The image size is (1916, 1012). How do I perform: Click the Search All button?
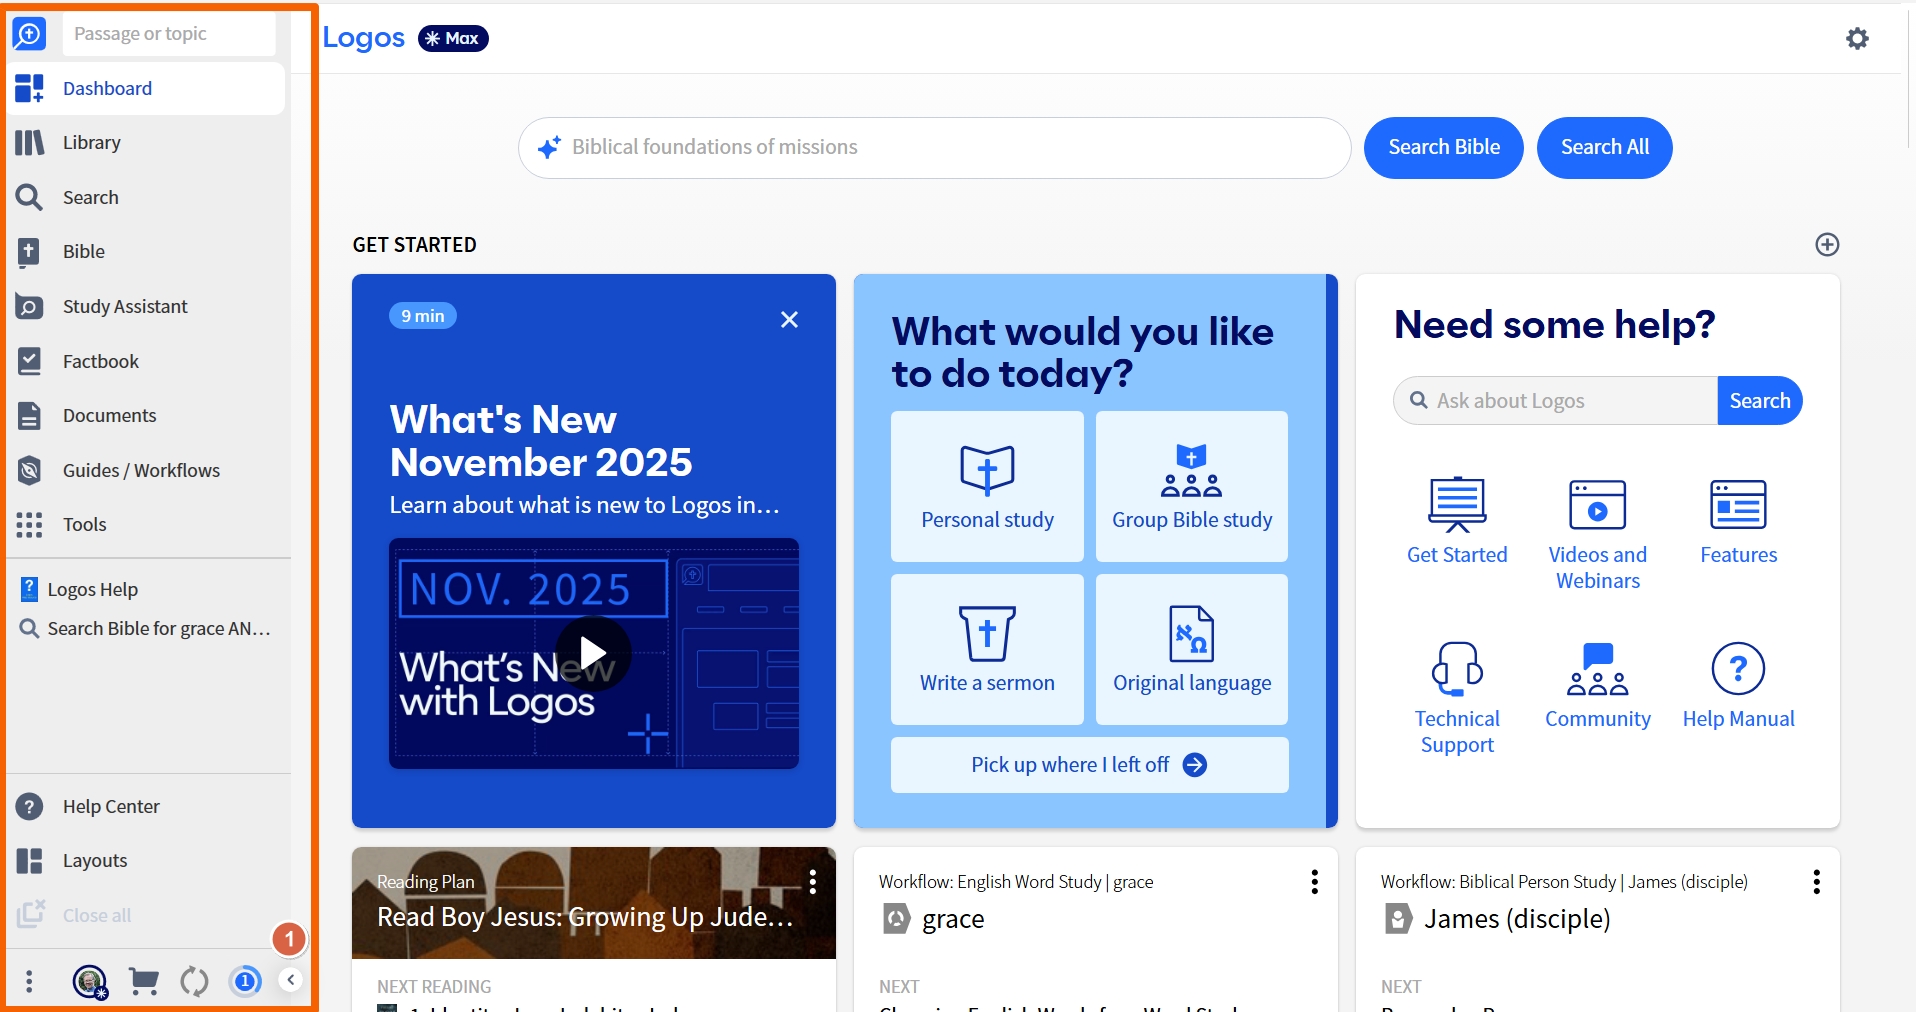click(x=1605, y=148)
